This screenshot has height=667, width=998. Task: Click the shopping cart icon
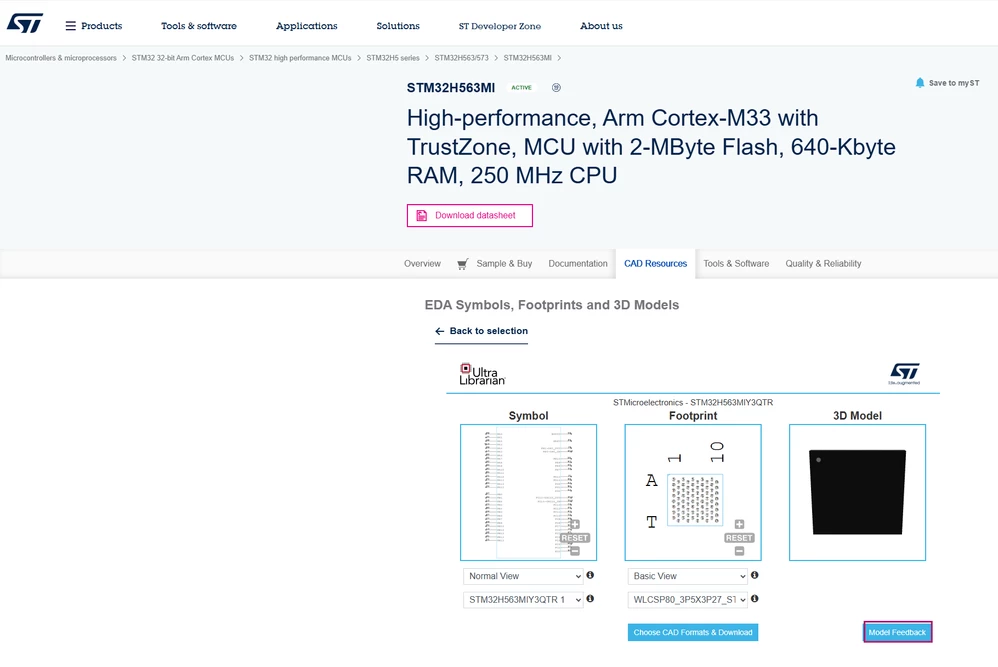coord(463,263)
